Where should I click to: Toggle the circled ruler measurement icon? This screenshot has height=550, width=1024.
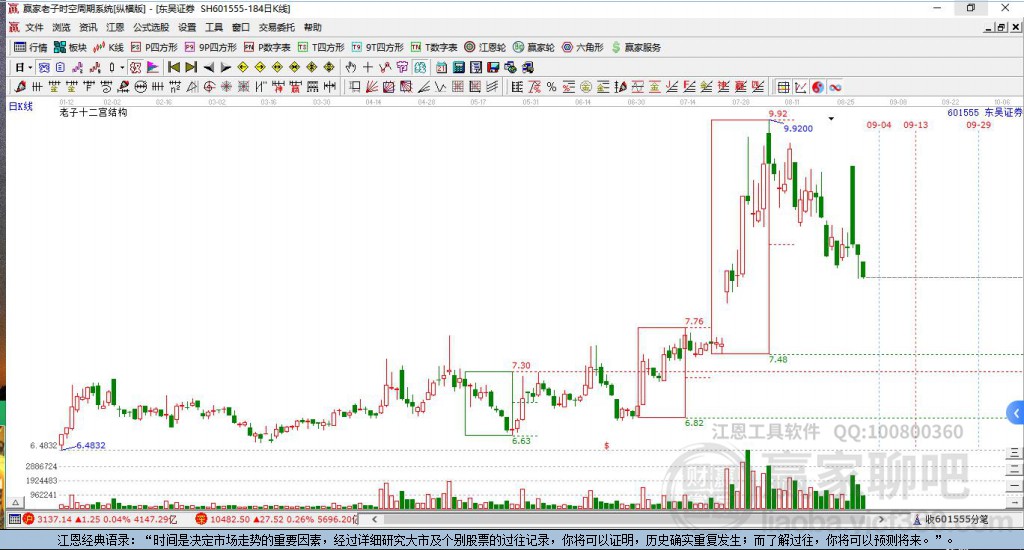coord(140,87)
